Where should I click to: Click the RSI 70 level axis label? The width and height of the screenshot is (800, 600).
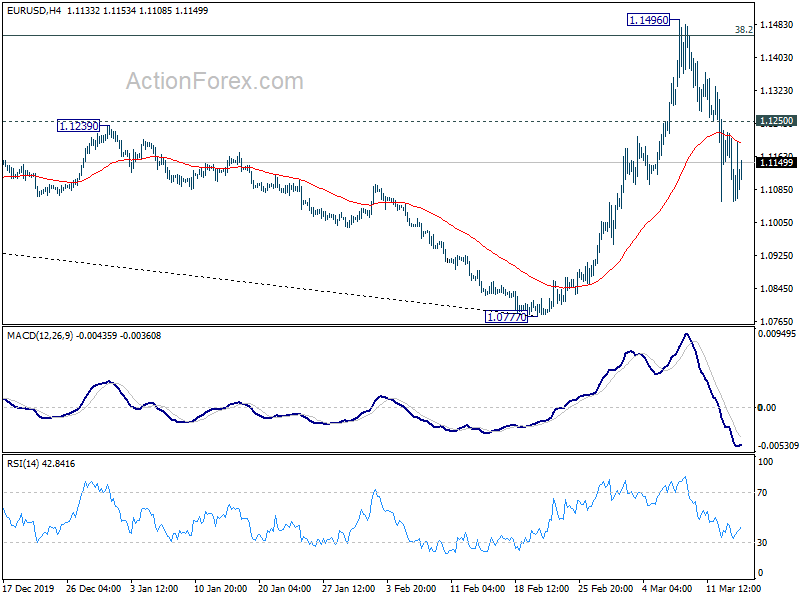coord(764,493)
